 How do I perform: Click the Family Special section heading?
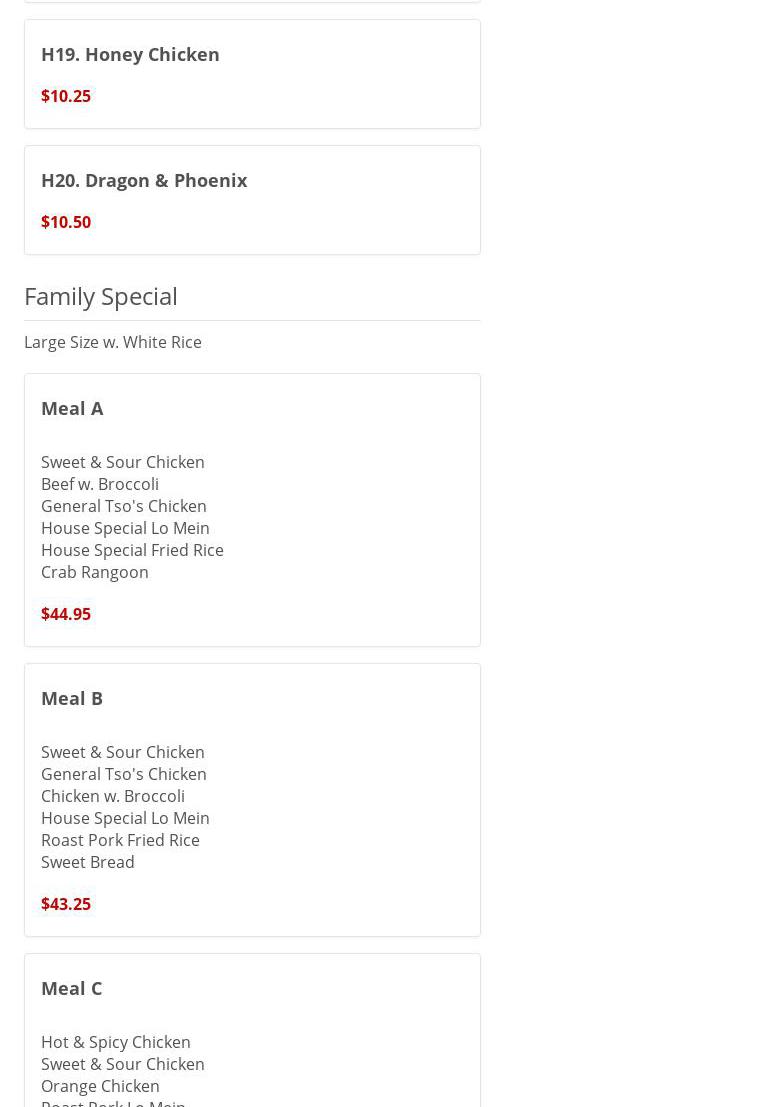coord(101,296)
